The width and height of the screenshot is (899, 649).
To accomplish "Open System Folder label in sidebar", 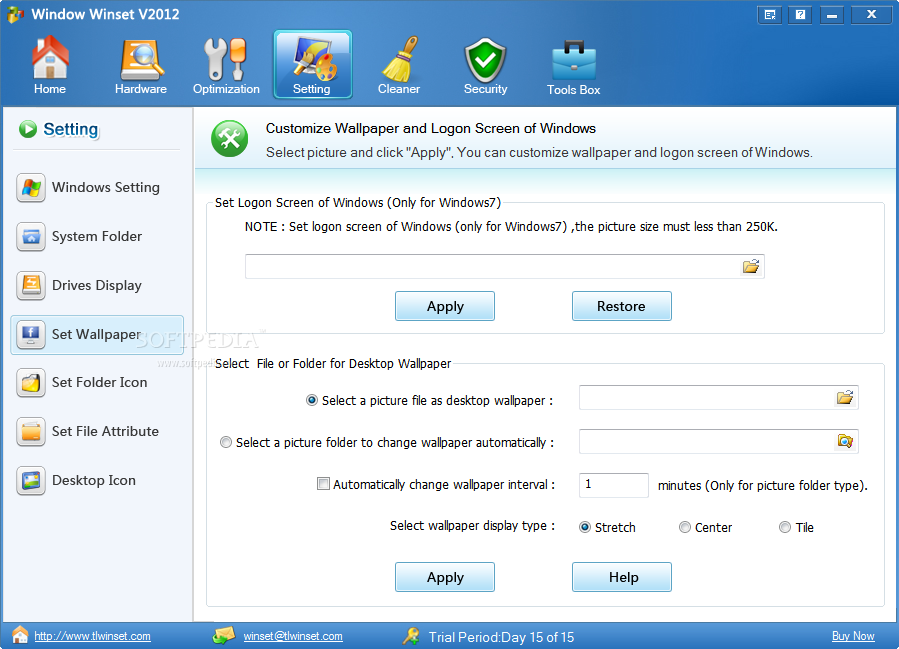I will (x=97, y=236).
